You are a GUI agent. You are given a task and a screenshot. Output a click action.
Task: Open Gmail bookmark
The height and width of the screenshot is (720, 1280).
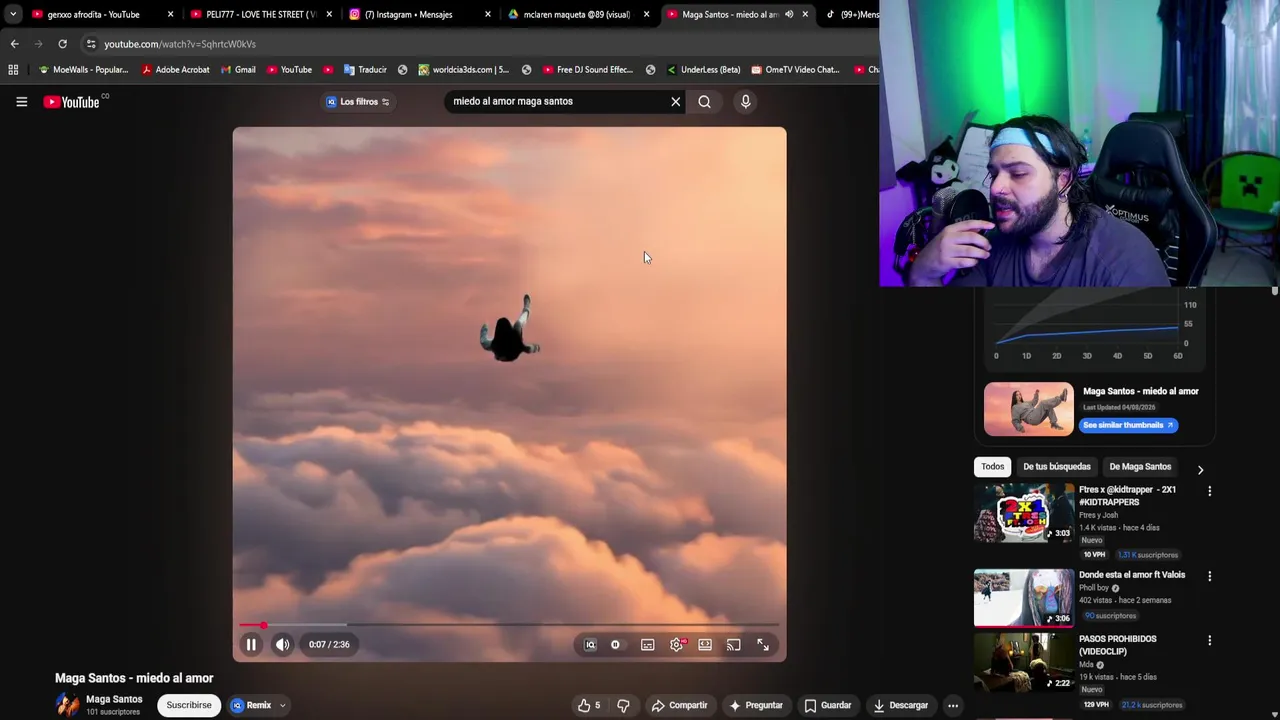(x=238, y=70)
